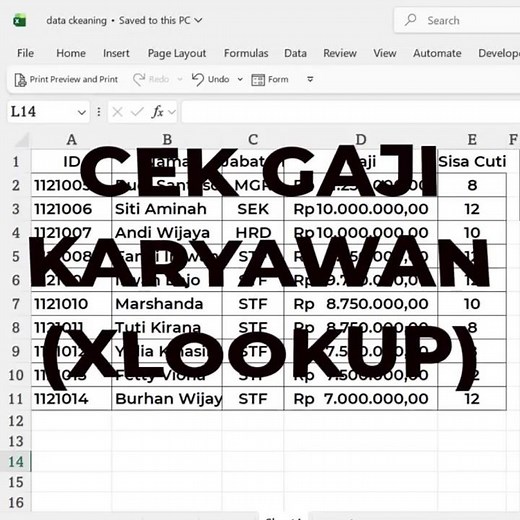Click cell with ID 1121010
Image resolution: width=520 pixels, height=520 pixels.
71,304
